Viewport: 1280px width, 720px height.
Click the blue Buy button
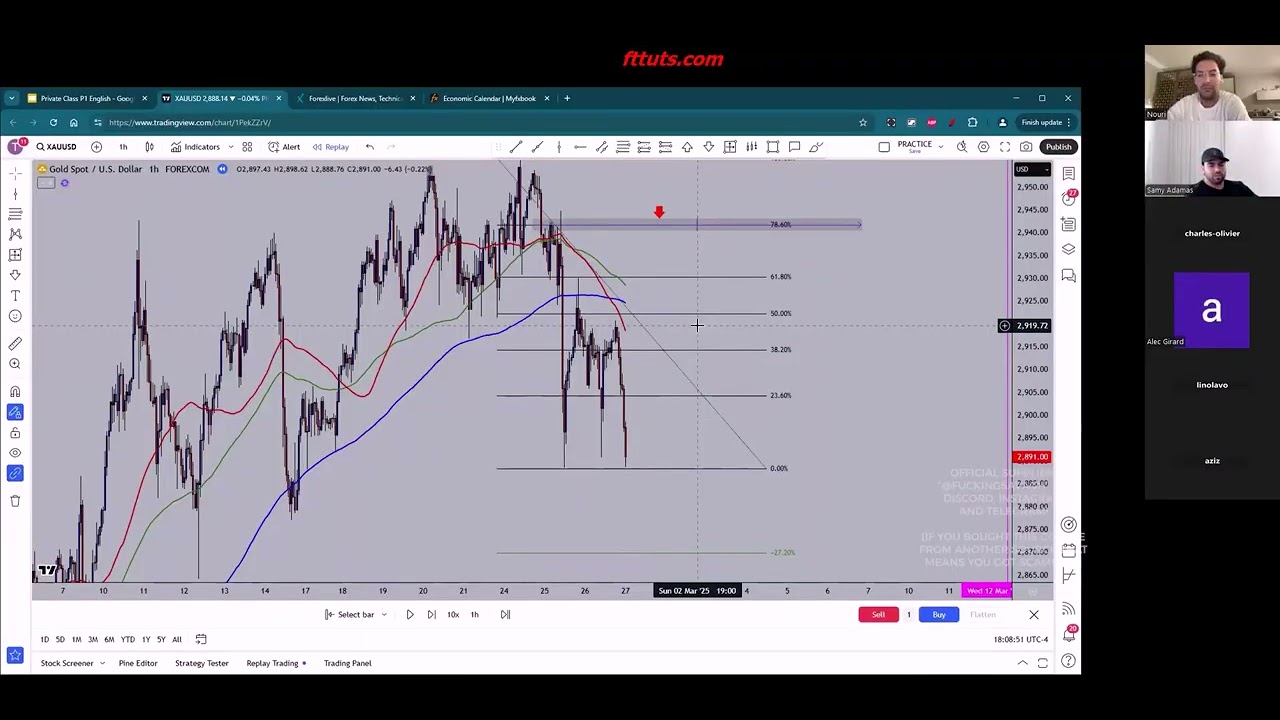pos(939,615)
